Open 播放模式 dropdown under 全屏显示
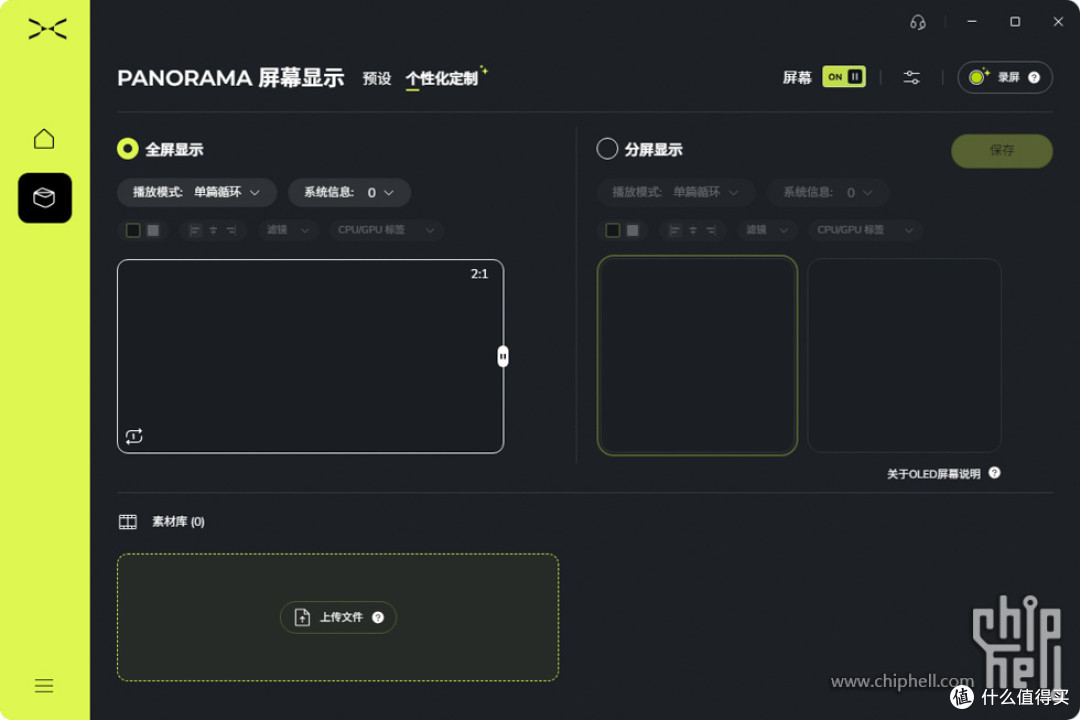The height and width of the screenshot is (720, 1080). [x=197, y=192]
